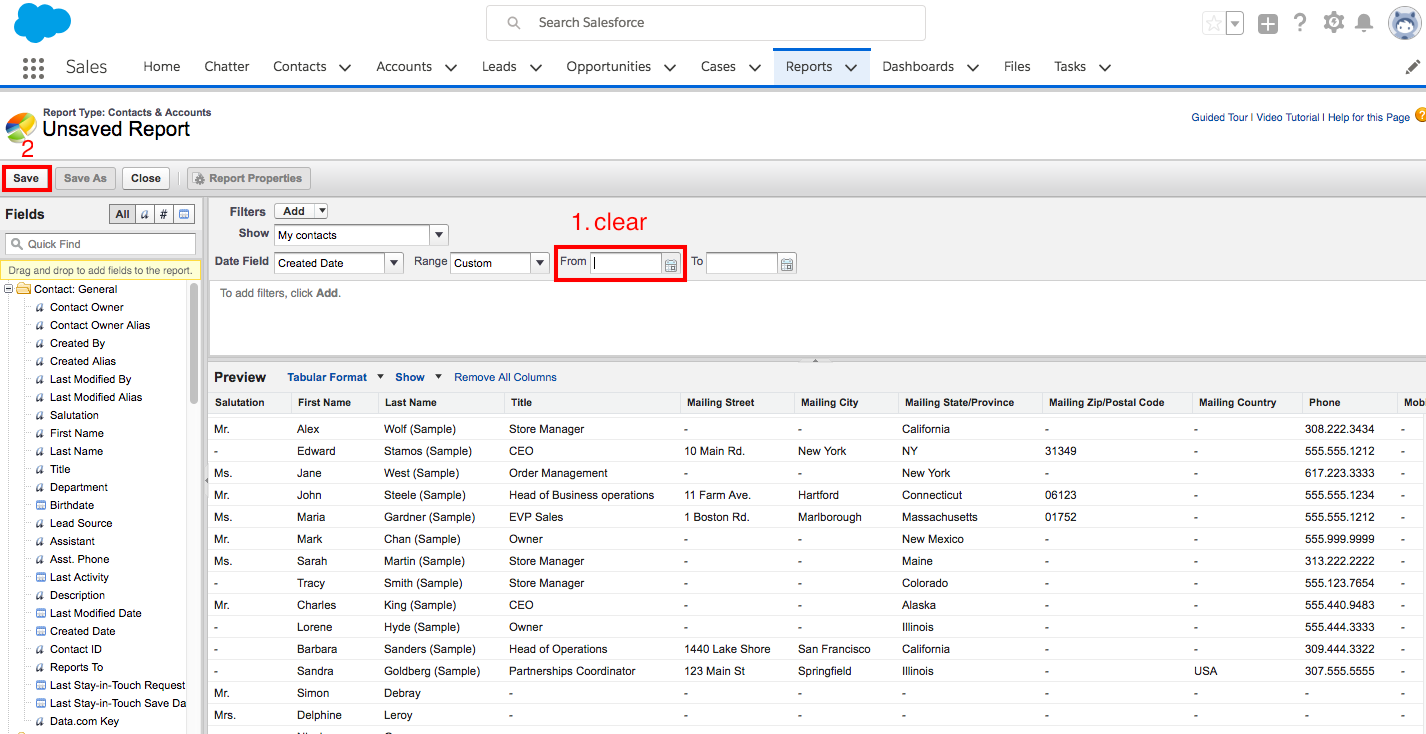Click the icon beside Created Date field
The height and width of the screenshot is (734, 1426).
click(40, 631)
